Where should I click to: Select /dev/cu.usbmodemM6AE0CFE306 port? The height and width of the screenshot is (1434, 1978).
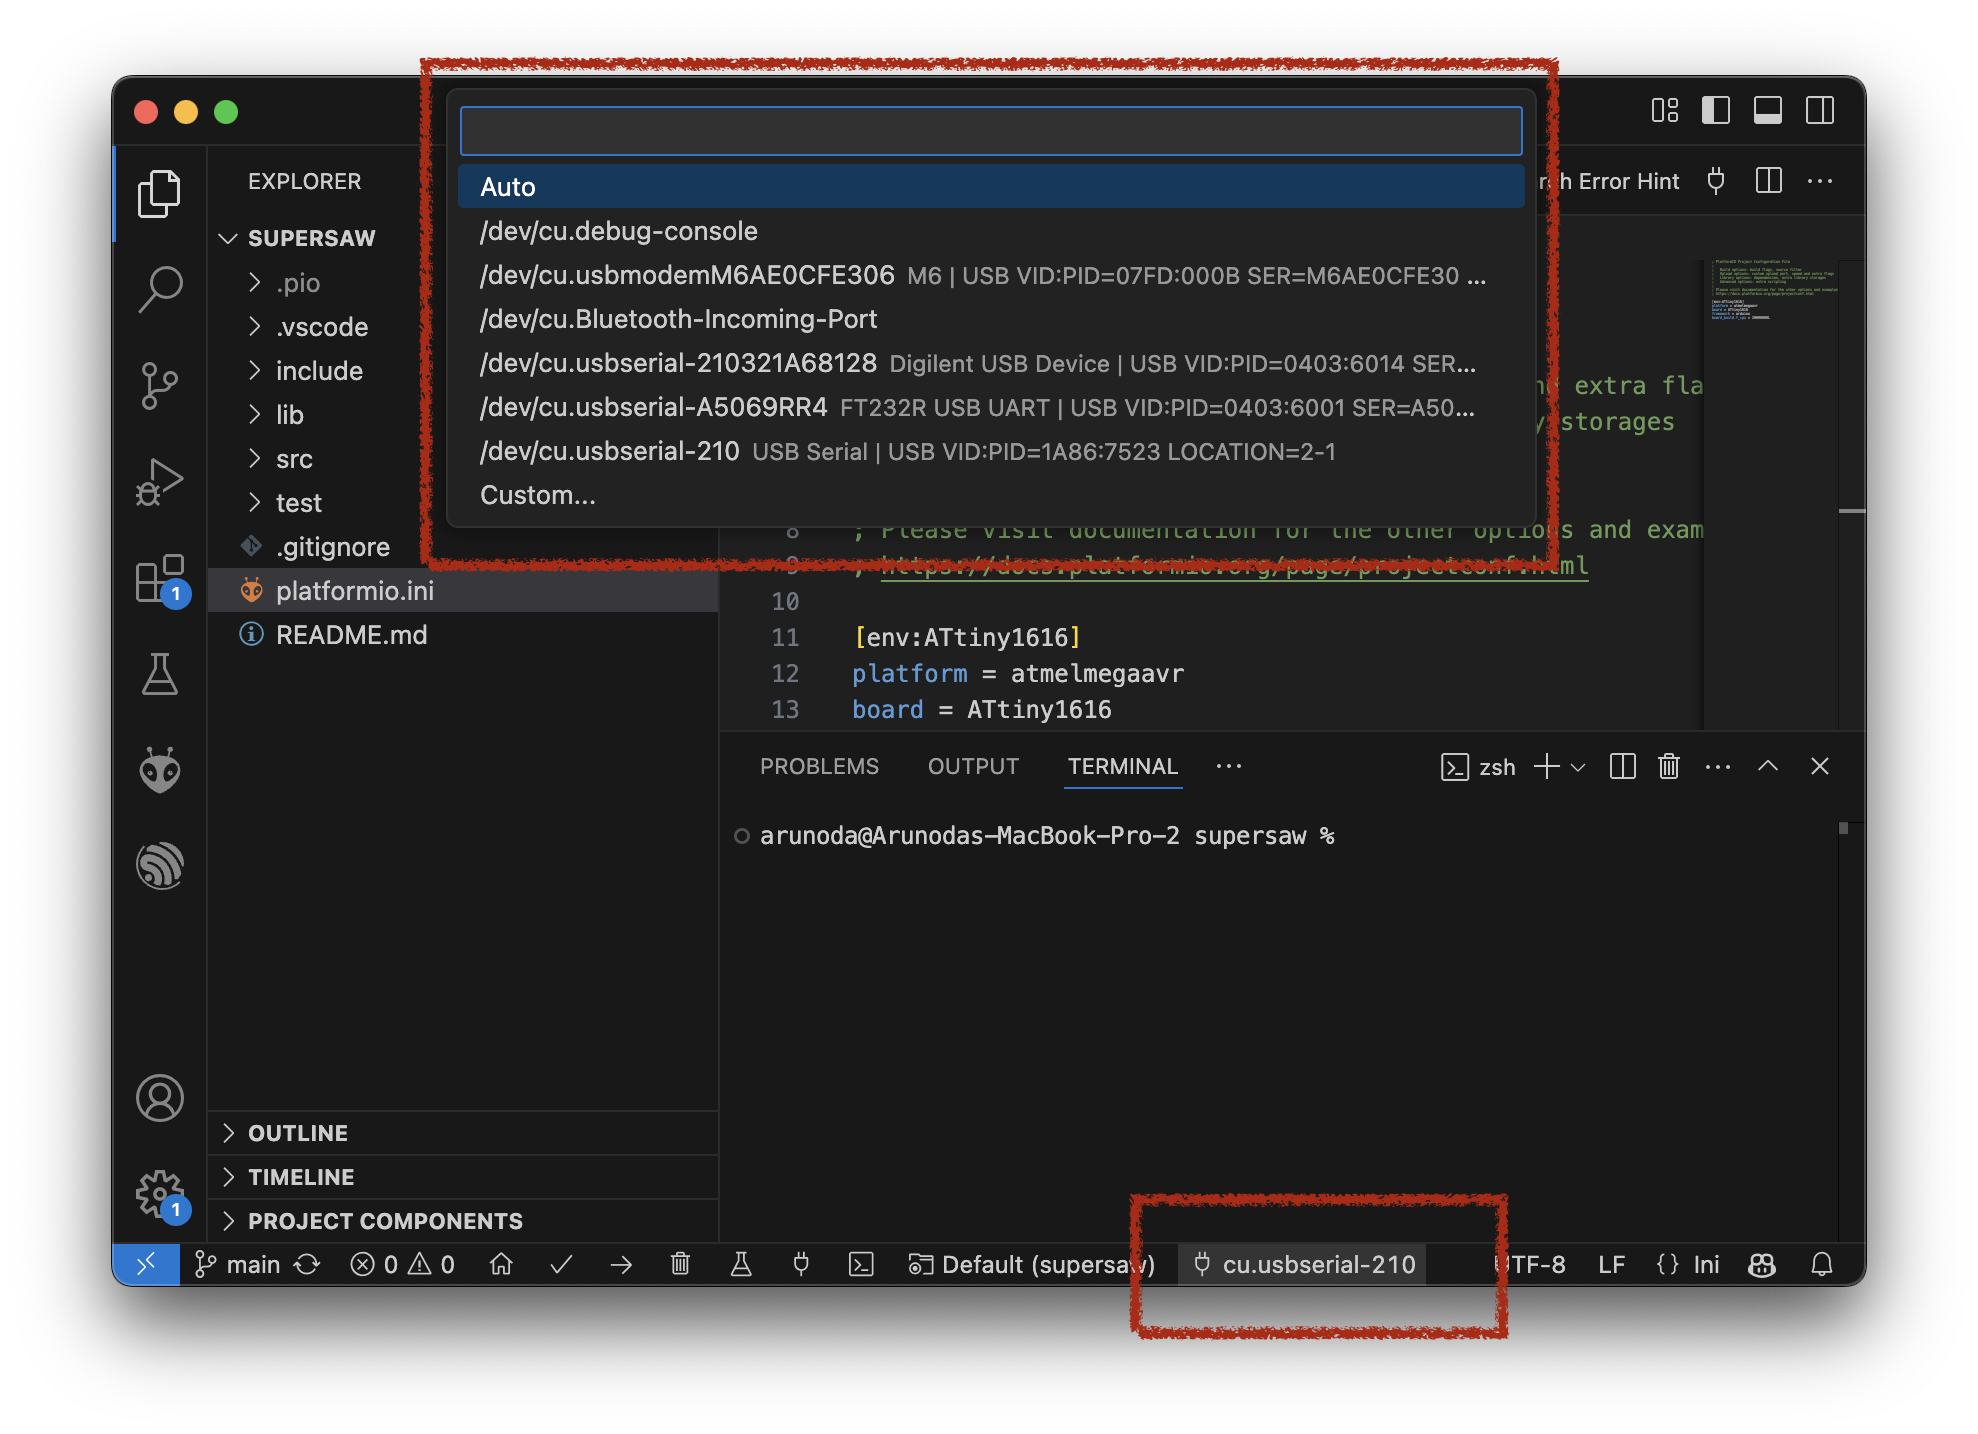(x=991, y=275)
